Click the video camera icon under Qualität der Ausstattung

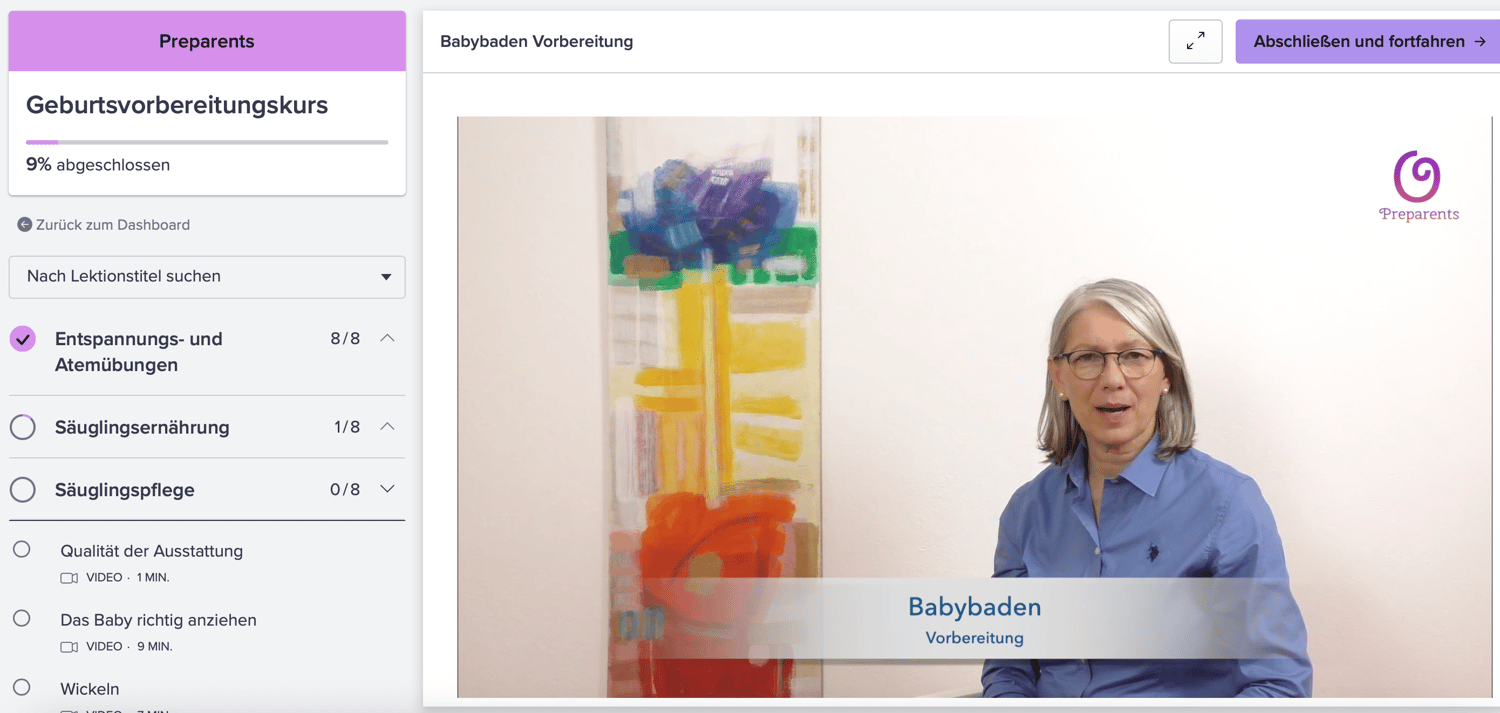[x=69, y=578]
